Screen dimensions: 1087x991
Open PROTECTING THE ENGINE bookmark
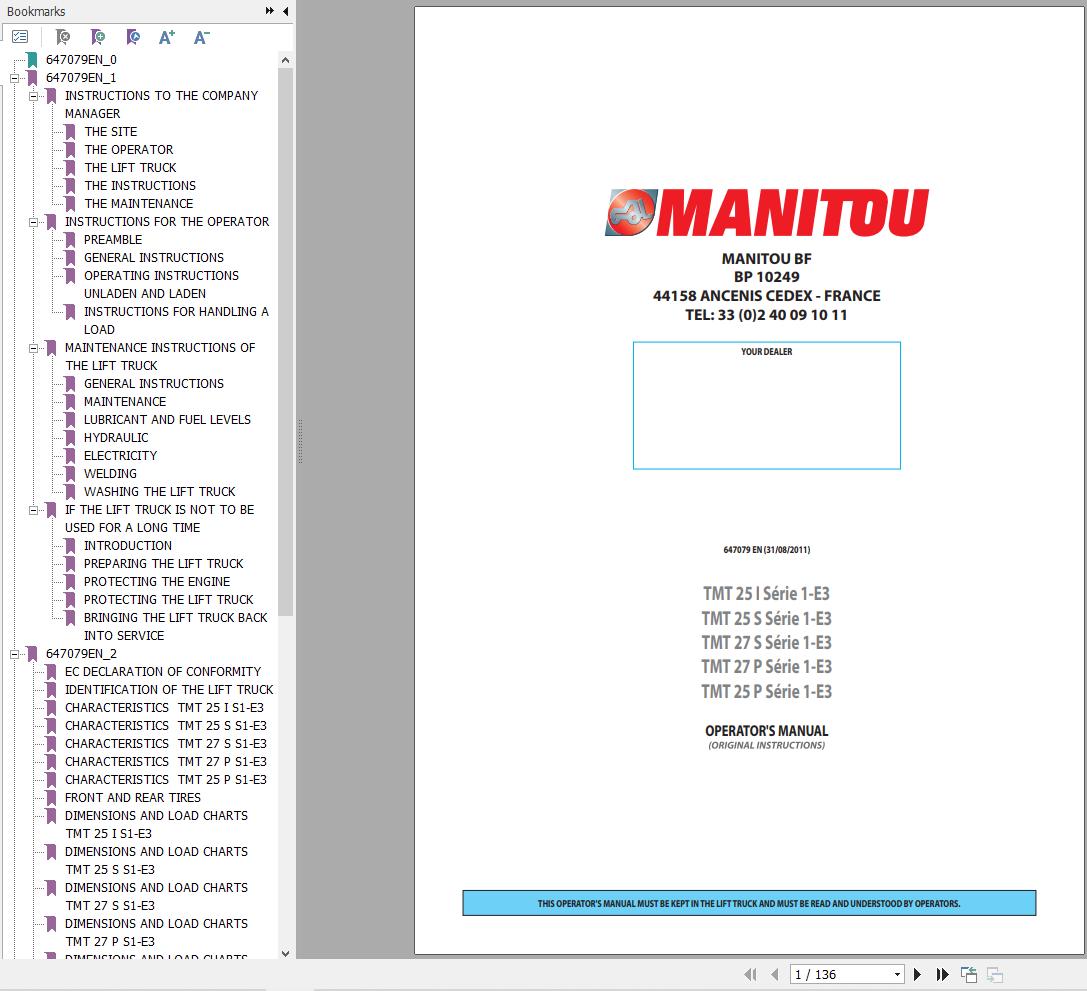(157, 582)
